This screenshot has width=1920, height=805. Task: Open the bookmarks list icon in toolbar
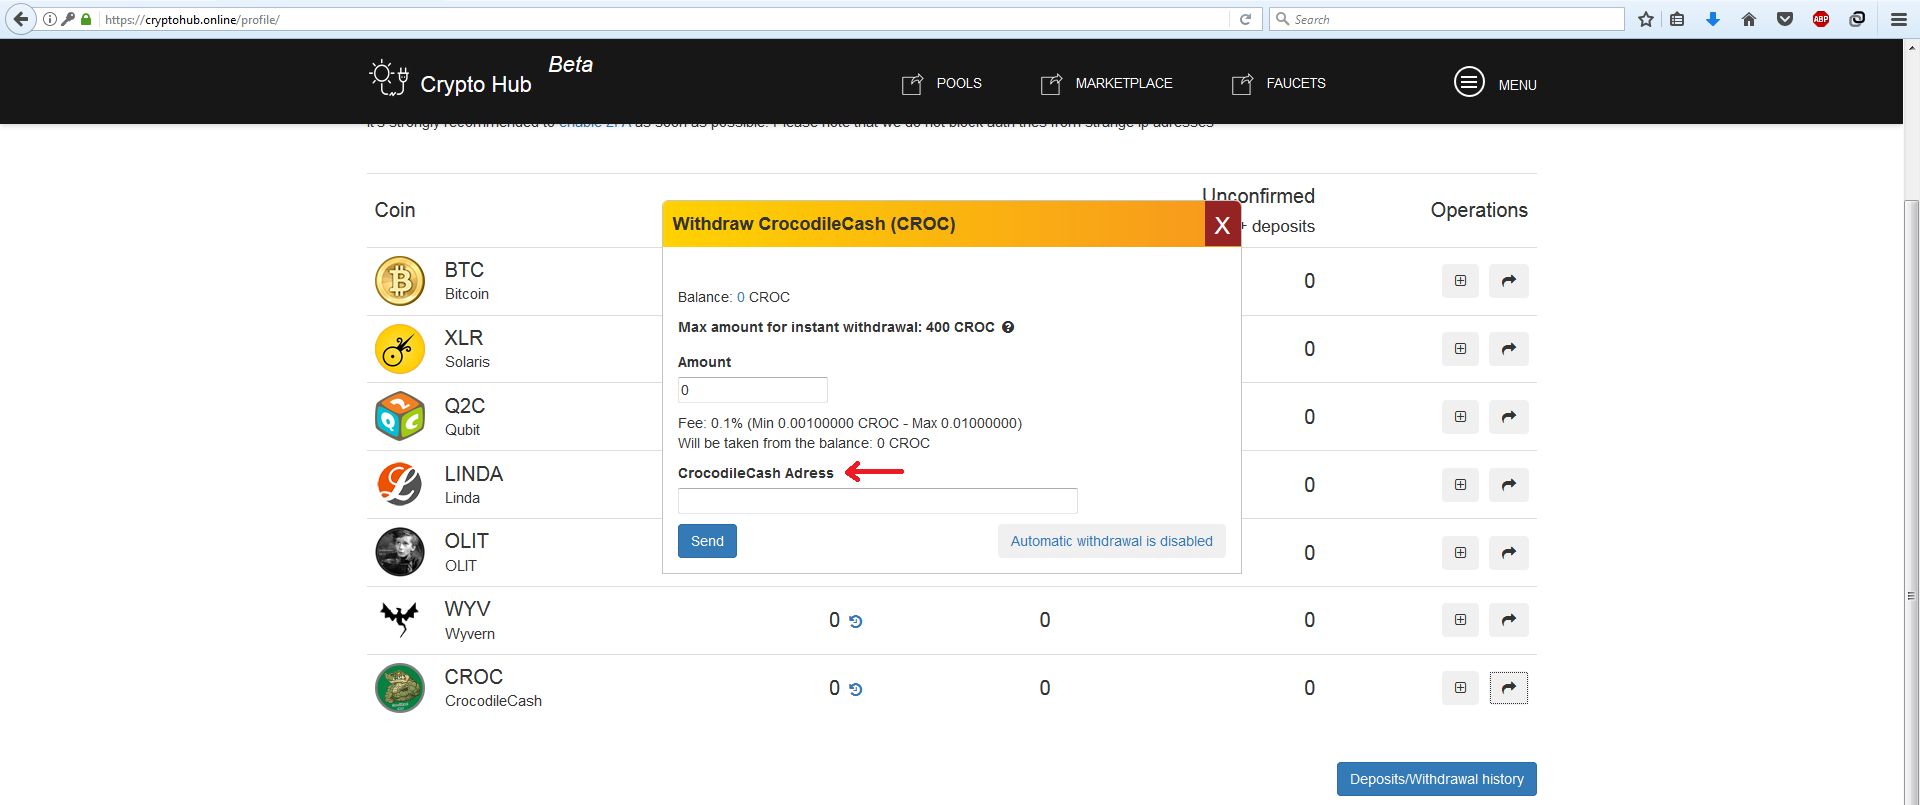[x=1678, y=19]
